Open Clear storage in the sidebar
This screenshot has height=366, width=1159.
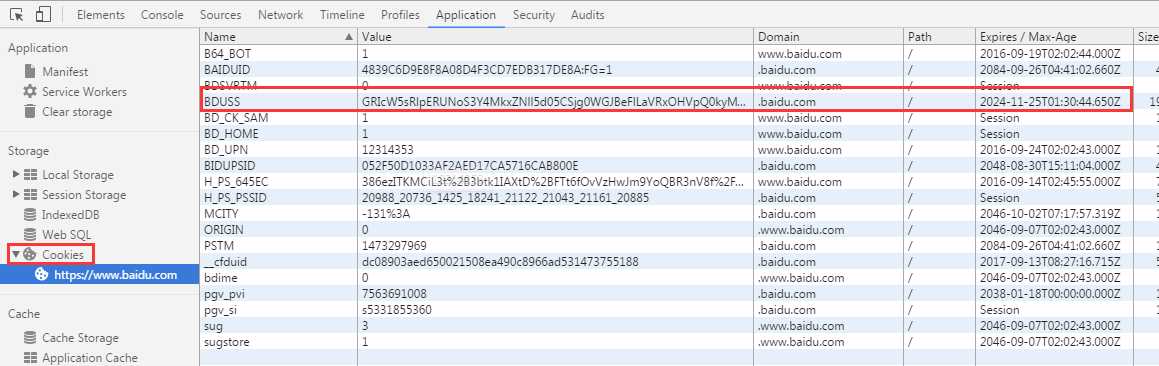pos(77,112)
